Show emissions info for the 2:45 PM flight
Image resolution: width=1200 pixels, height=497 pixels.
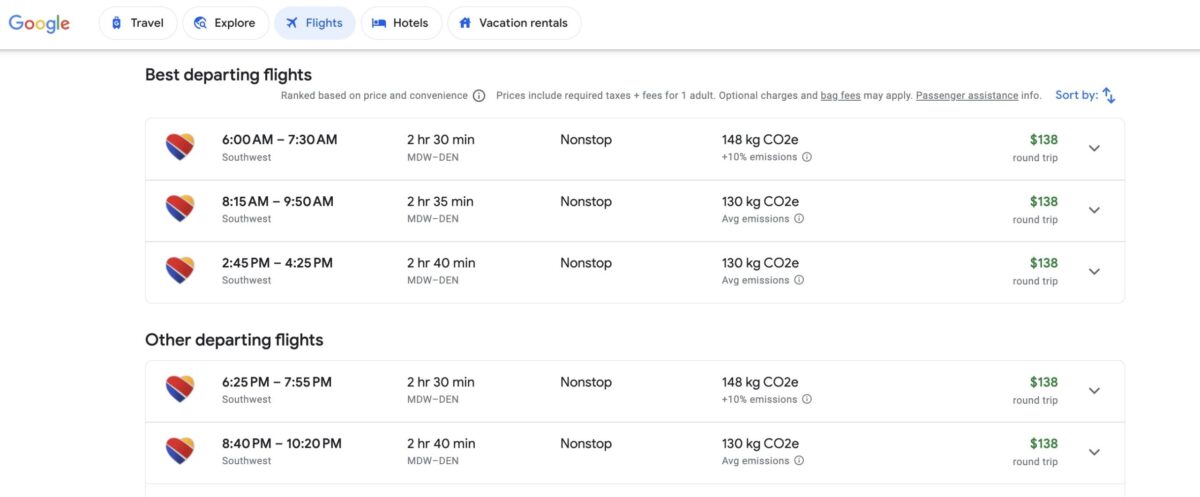coord(799,280)
